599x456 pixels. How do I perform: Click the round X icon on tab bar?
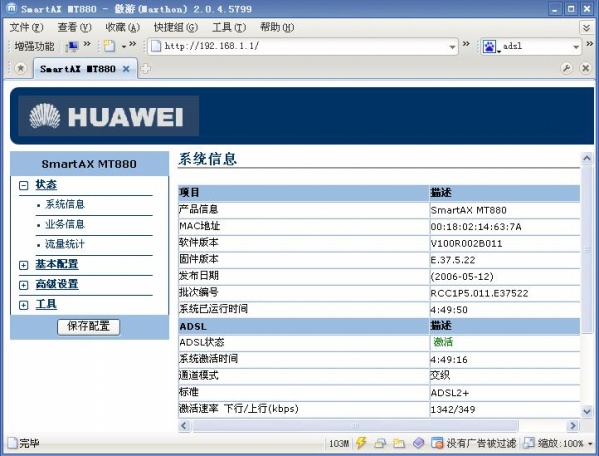coord(585,68)
